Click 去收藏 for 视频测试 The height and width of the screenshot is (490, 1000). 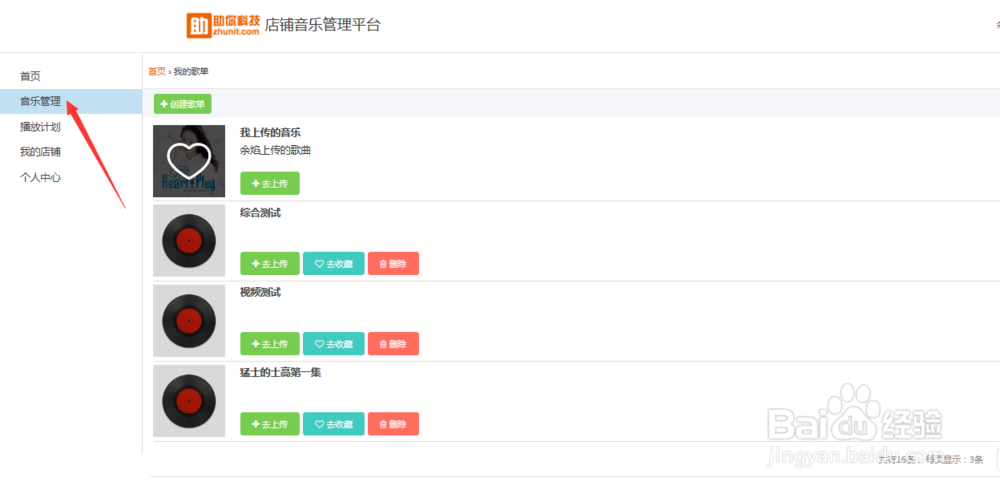coord(334,344)
